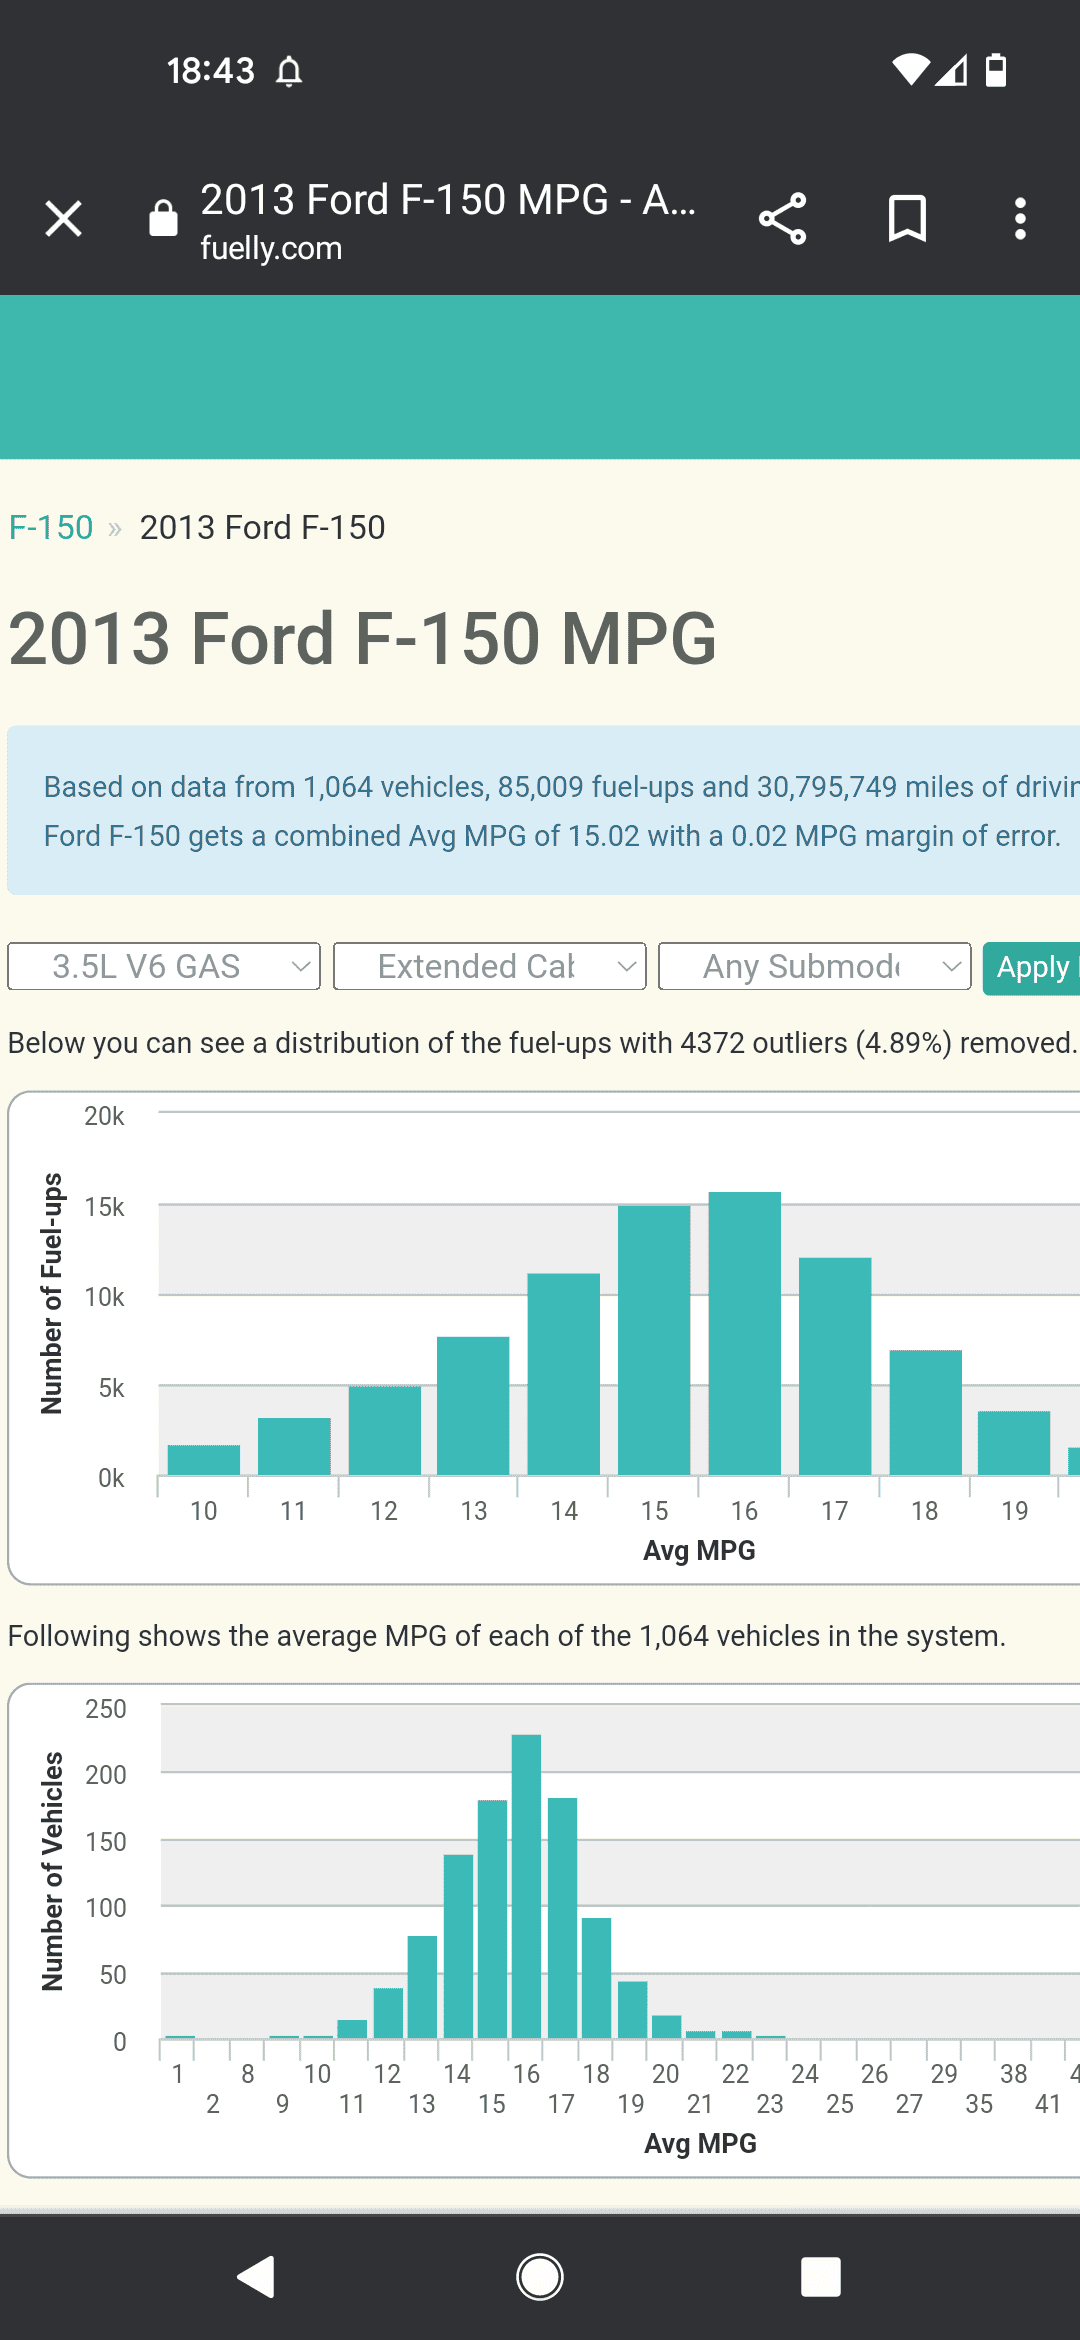
Task: View site security via the lock icon
Action: coord(163,217)
